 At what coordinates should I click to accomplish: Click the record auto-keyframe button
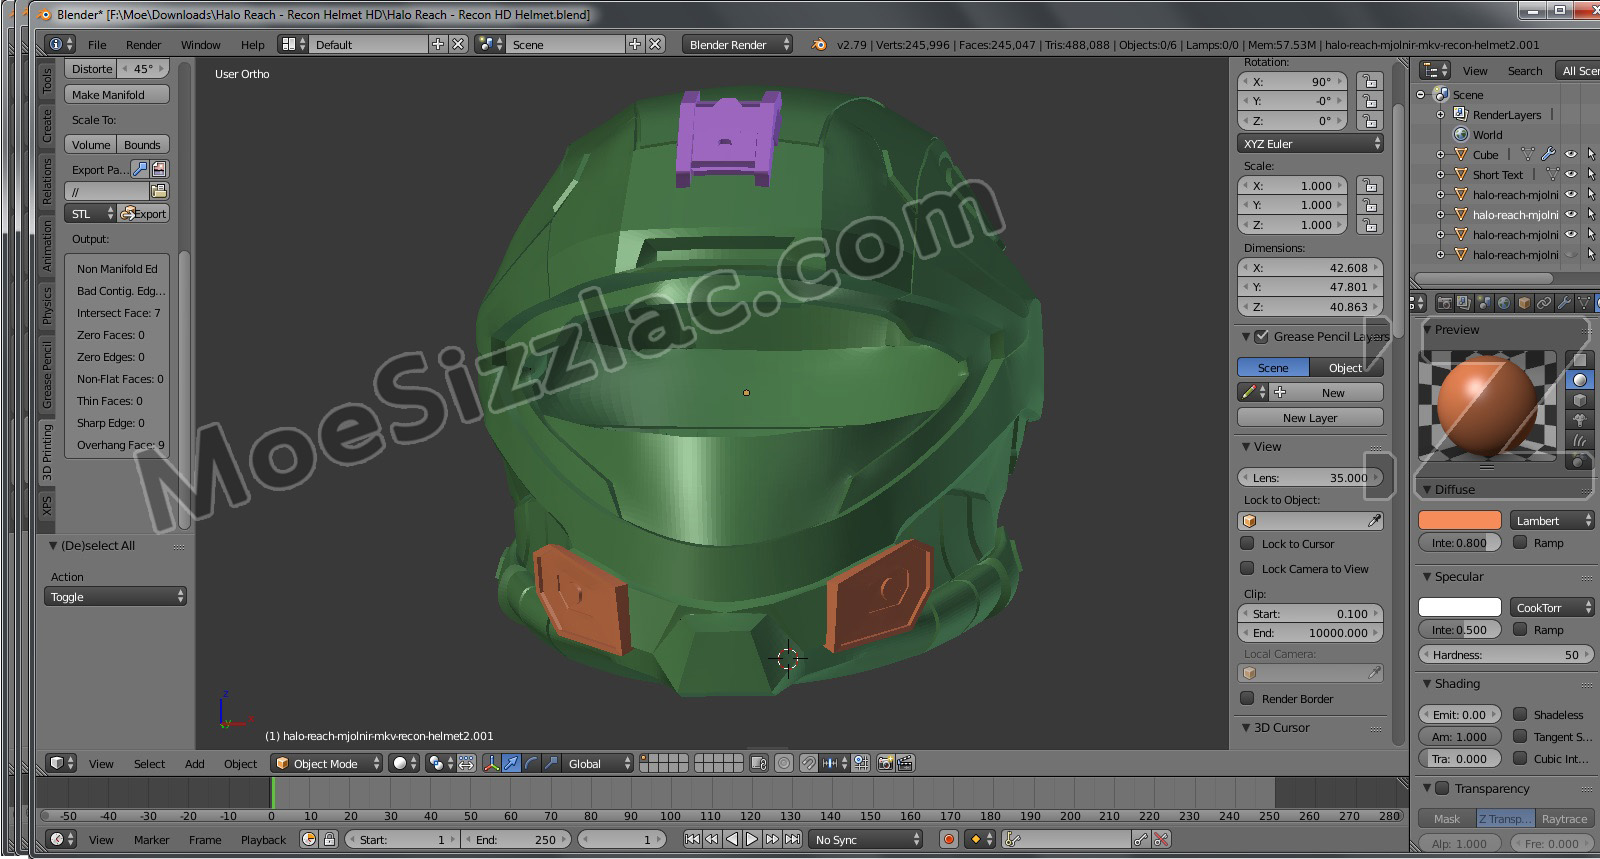[x=949, y=839]
